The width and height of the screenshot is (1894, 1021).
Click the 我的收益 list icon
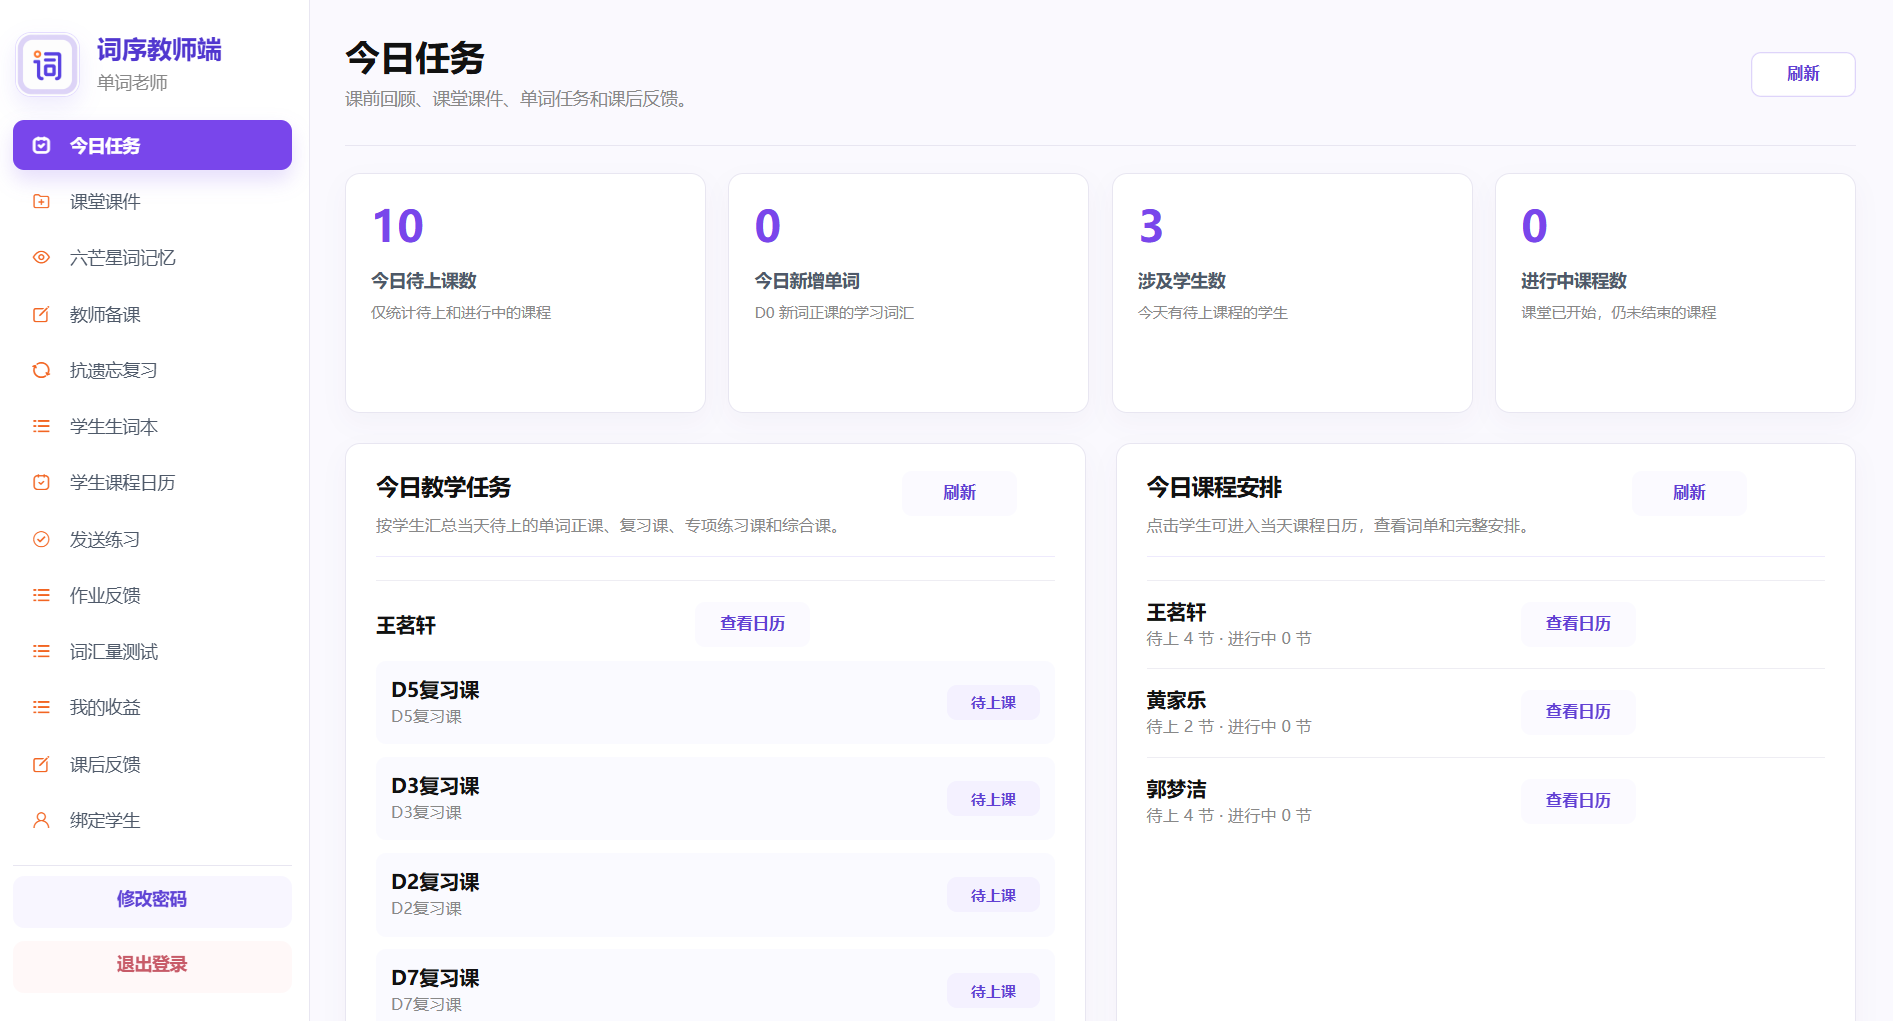[41, 707]
